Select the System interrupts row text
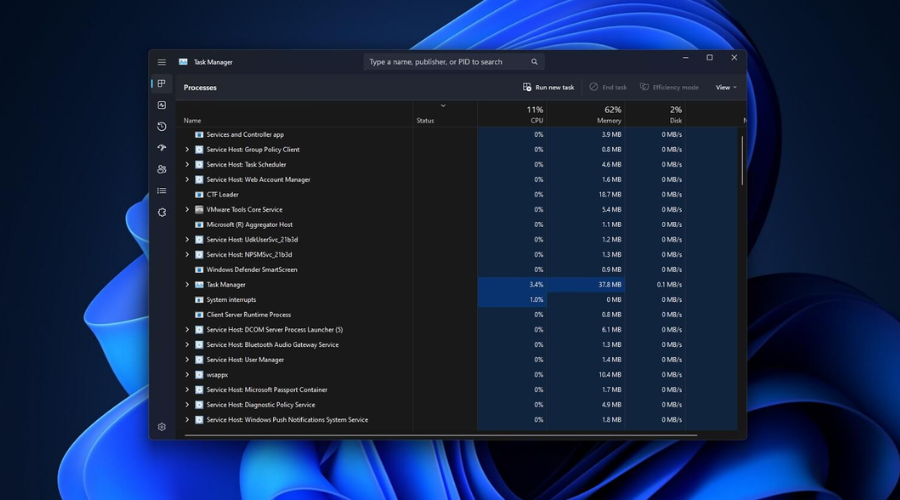 231,300
